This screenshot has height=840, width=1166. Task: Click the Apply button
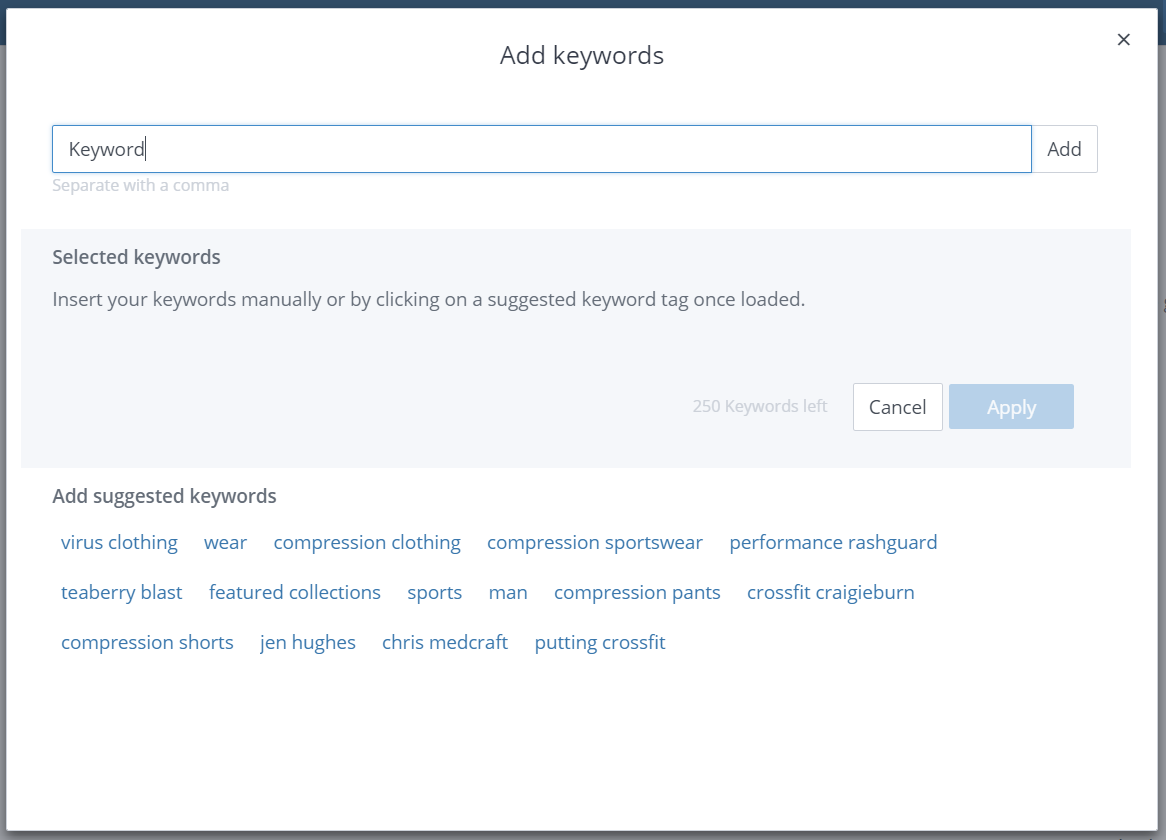(x=1010, y=407)
